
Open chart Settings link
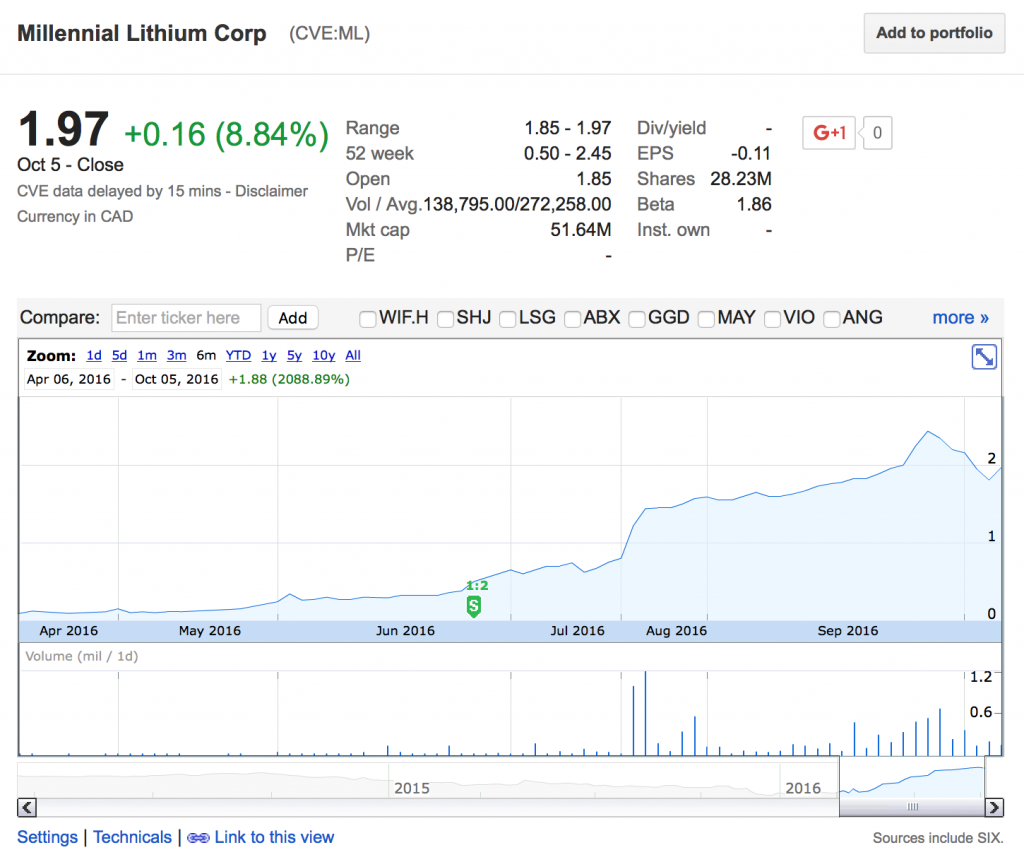[47, 838]
